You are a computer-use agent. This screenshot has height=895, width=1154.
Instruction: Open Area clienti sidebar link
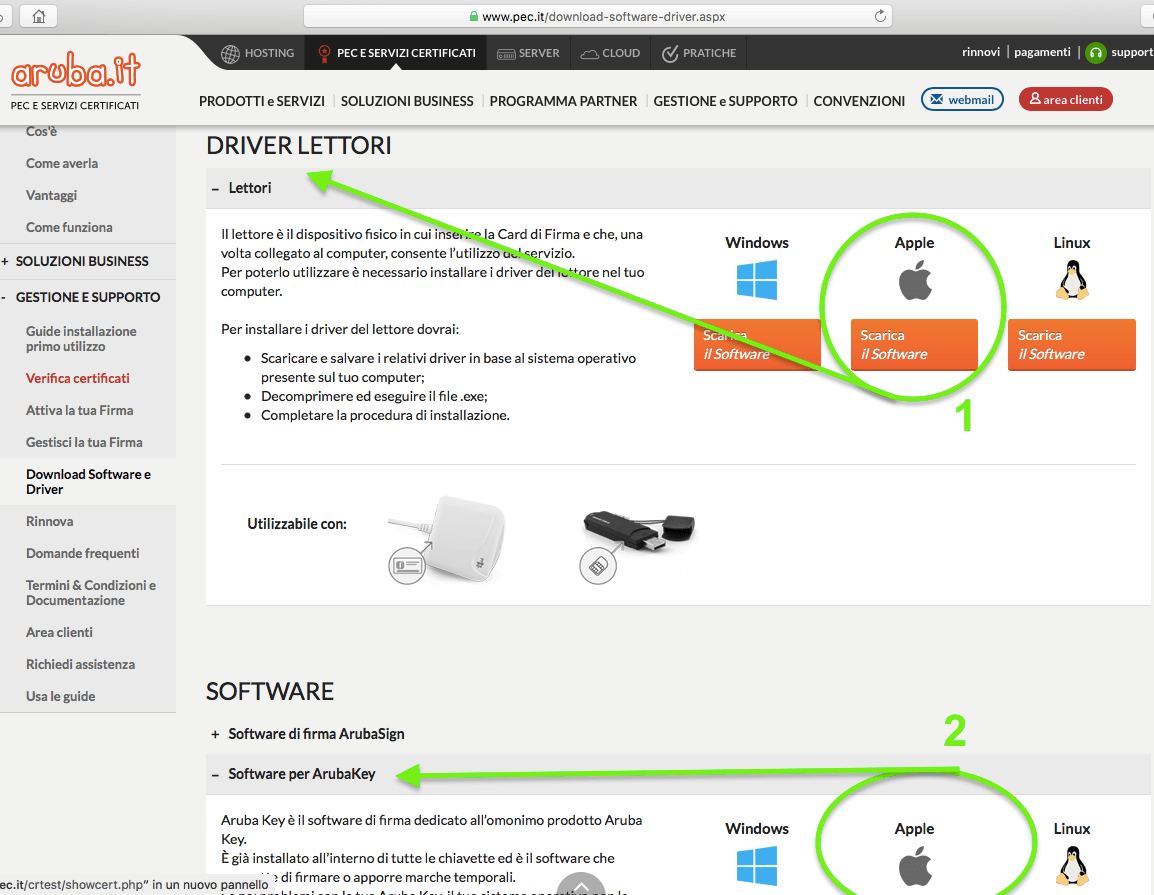pos(59,632)
